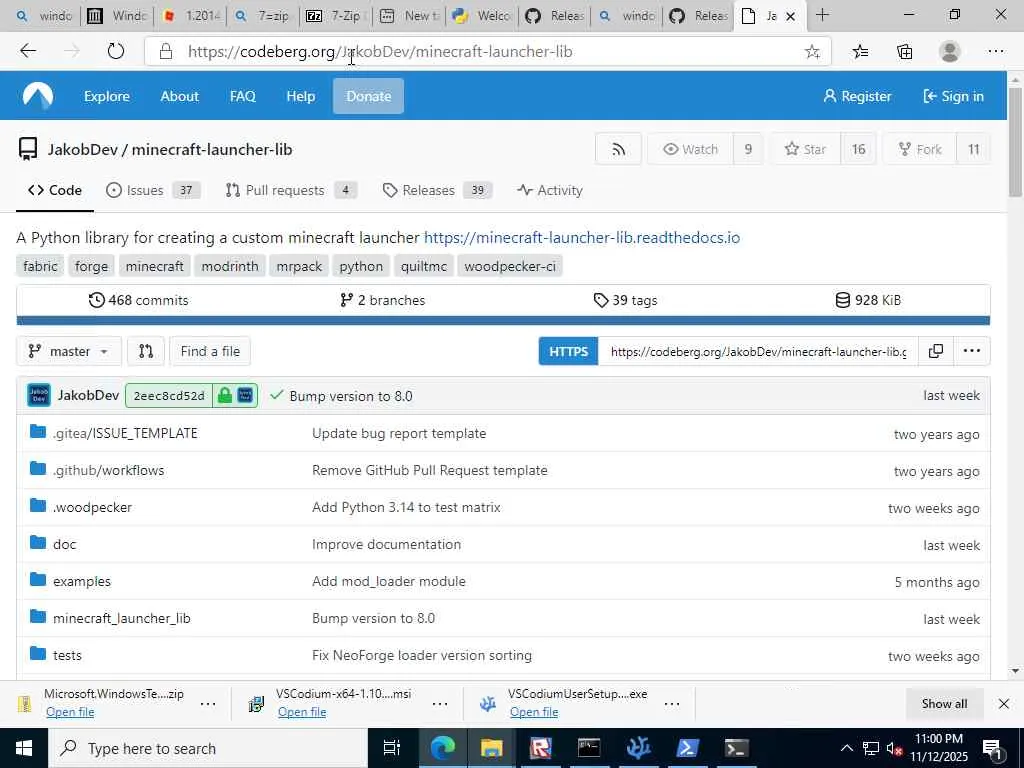View the site lock information icon
Viewport: 1024px width, 768px height.
click(x=166, y=52)
